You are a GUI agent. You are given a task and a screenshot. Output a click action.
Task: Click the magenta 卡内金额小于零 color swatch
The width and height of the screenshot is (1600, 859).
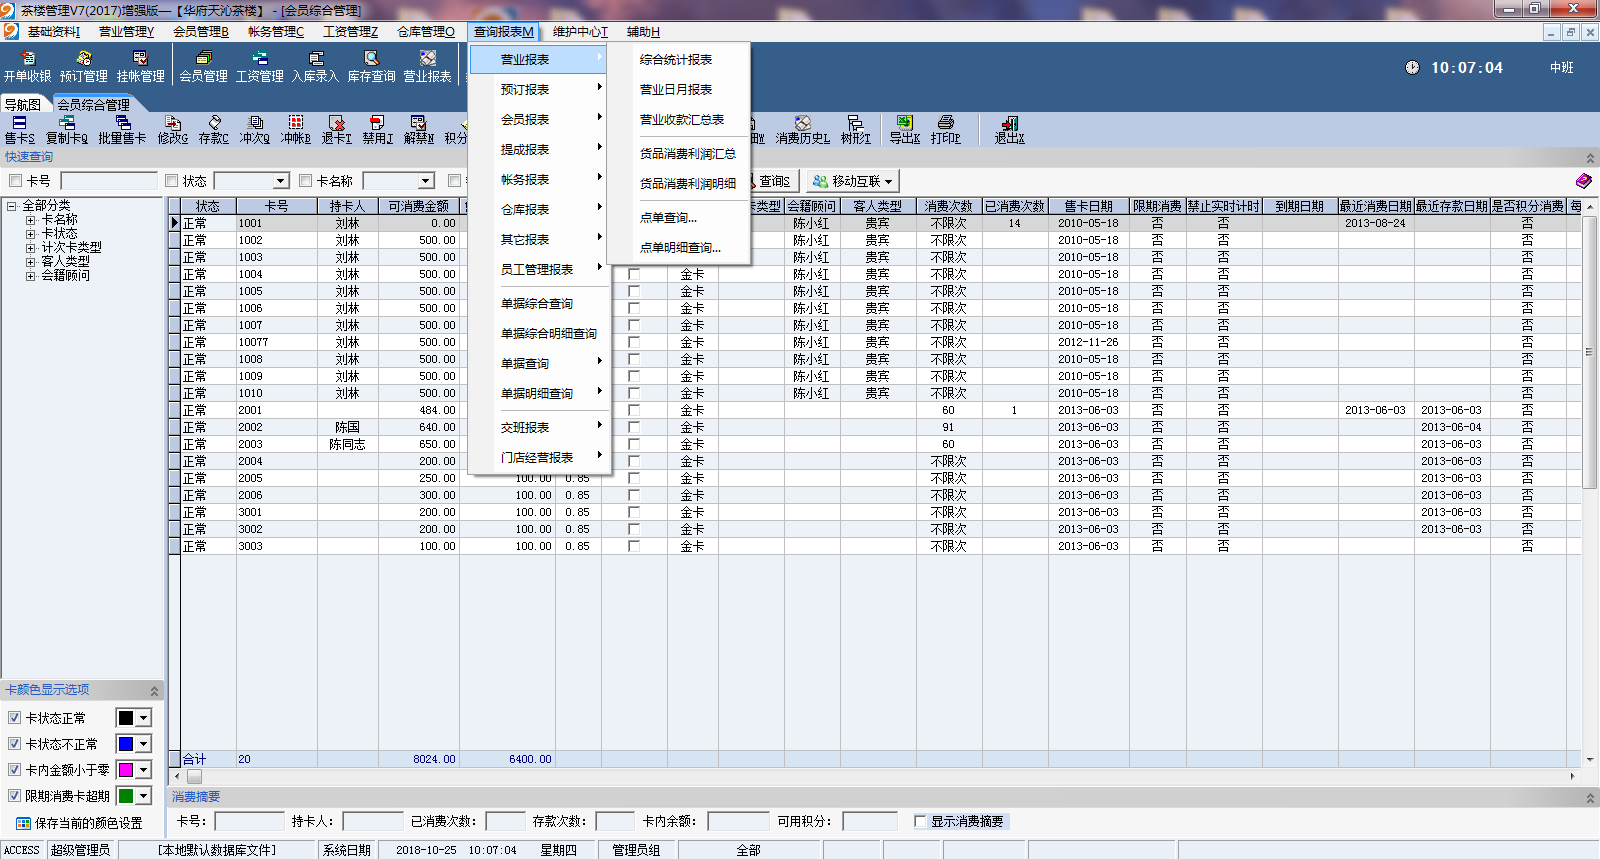(126, 770)
